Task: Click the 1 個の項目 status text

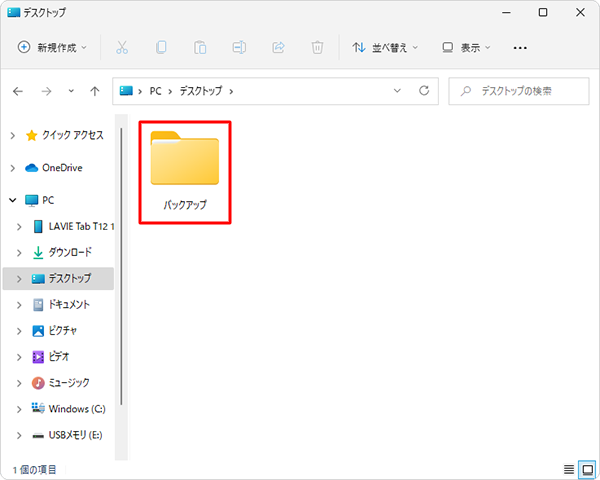Action: [34, 469]
